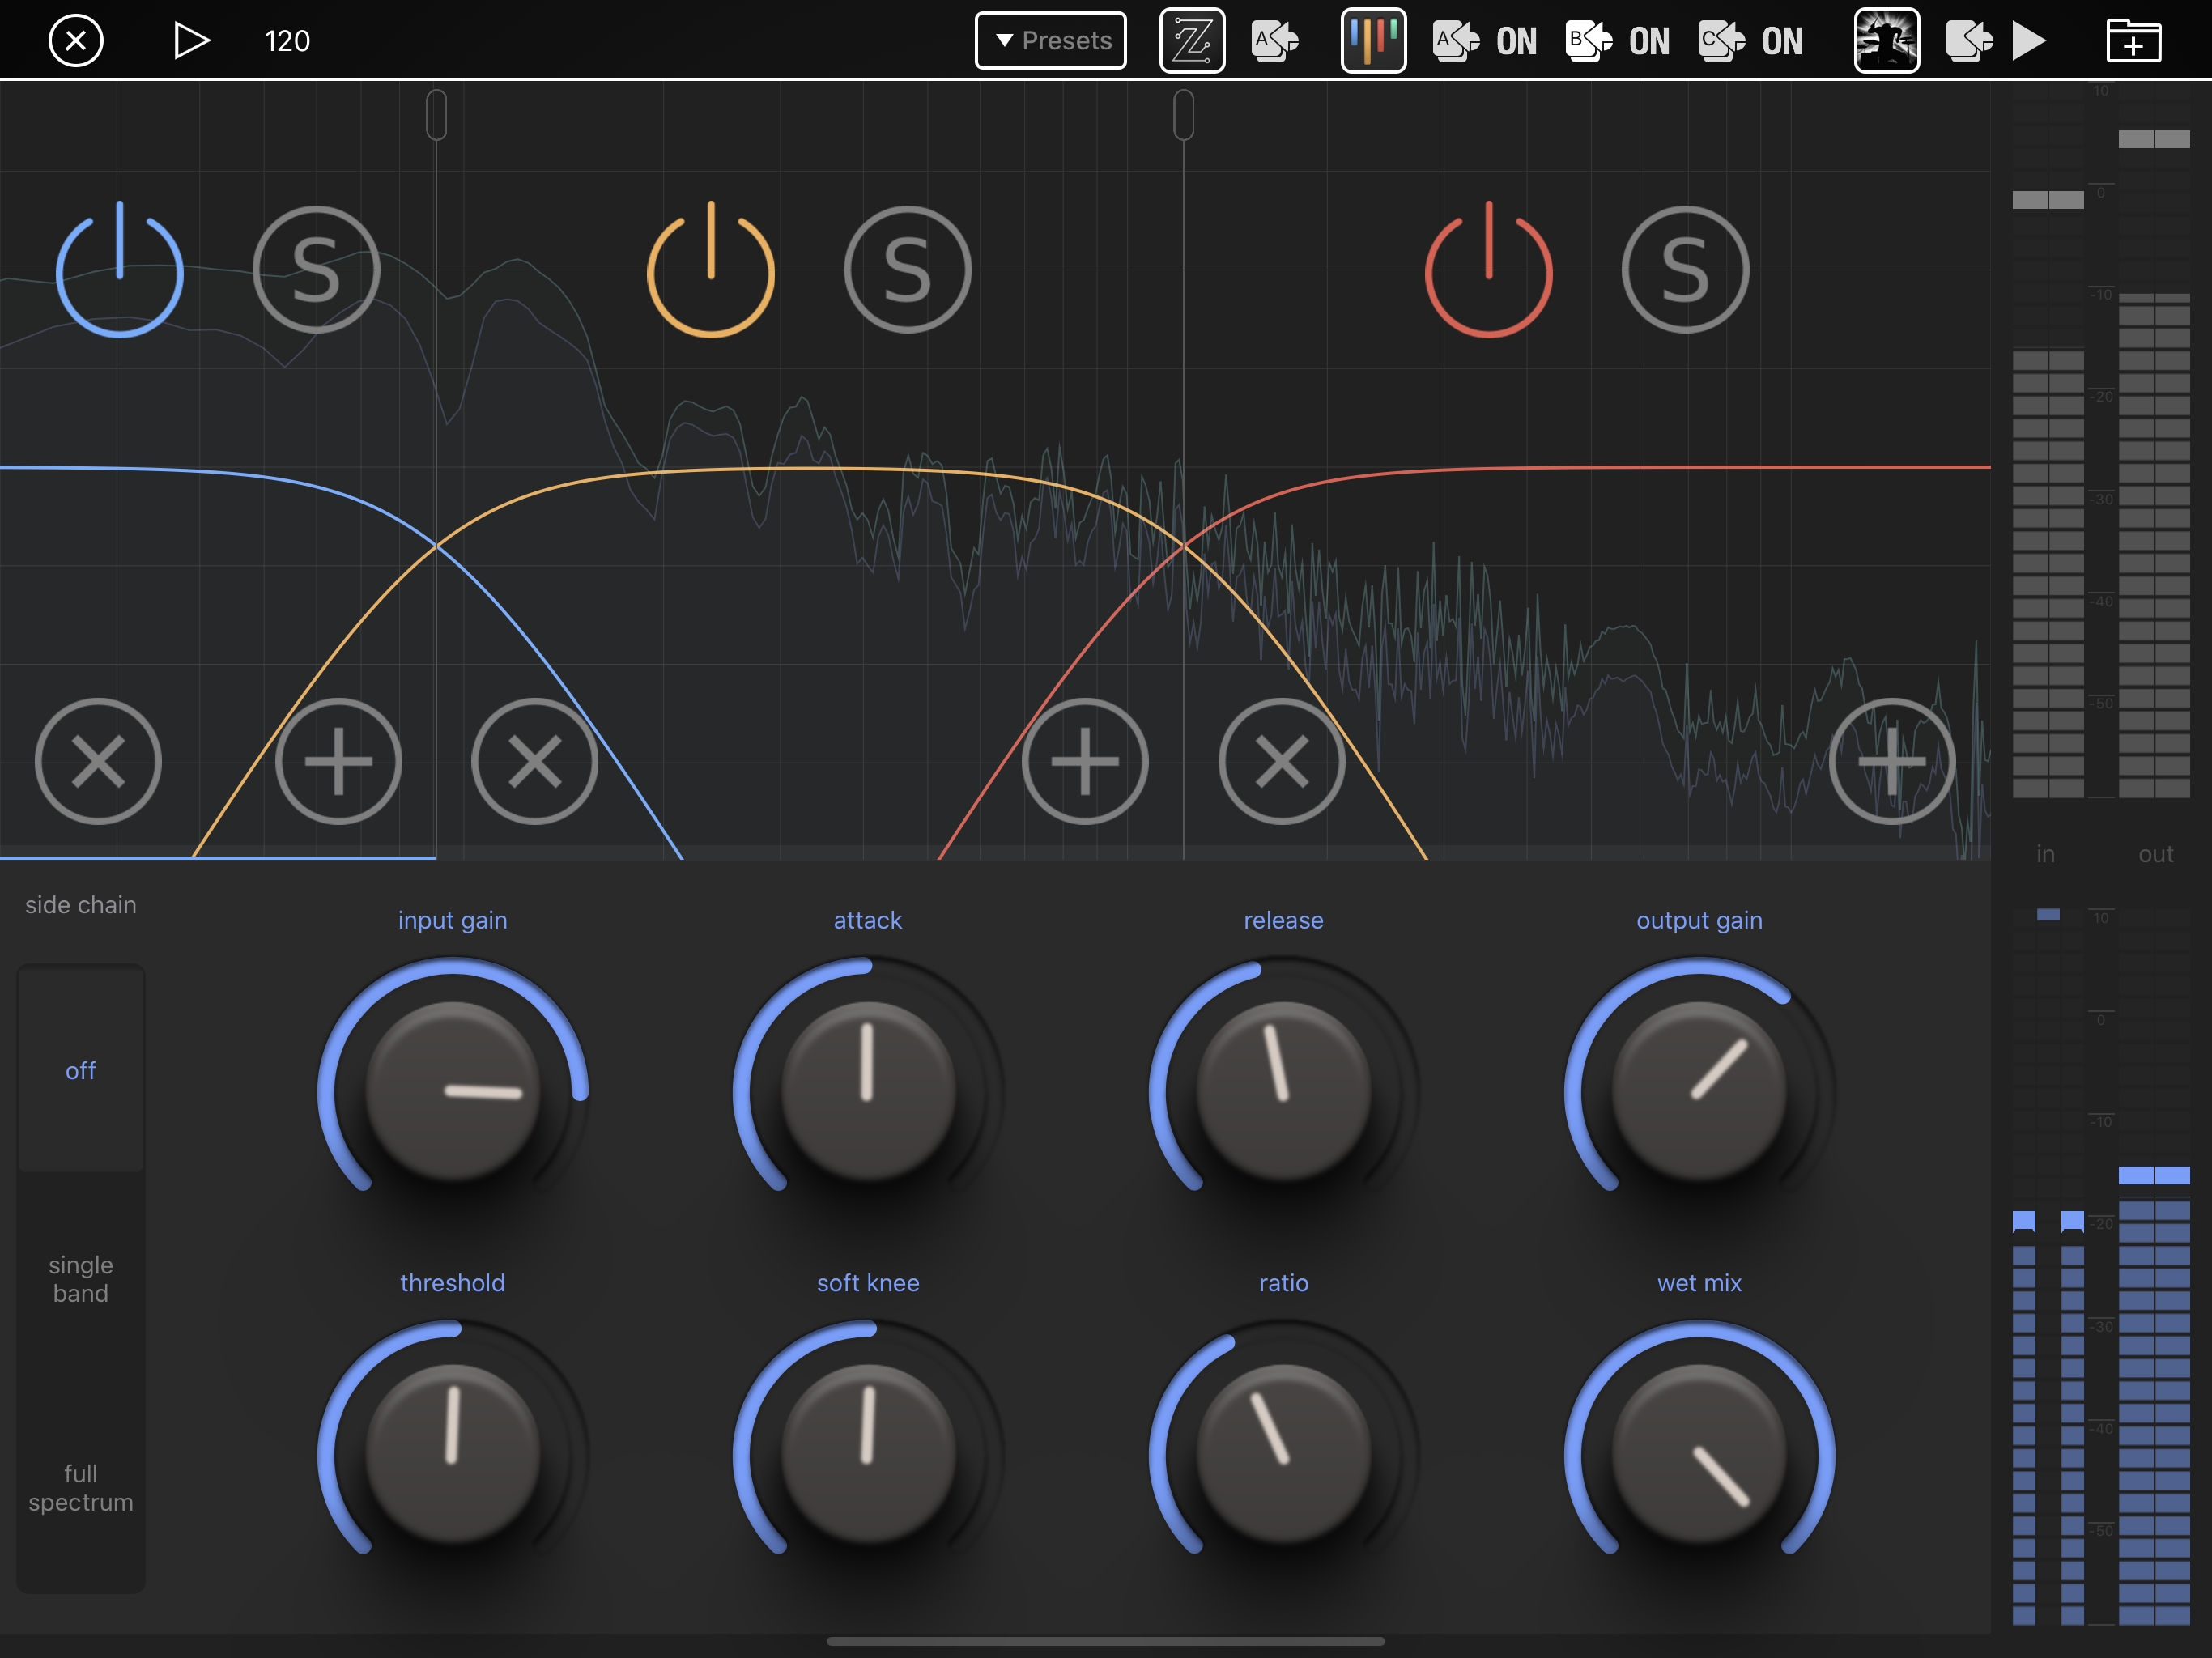Remove the low band with X icon
Viewport: 2212px width, 1658px height.
tap(98, 762)
